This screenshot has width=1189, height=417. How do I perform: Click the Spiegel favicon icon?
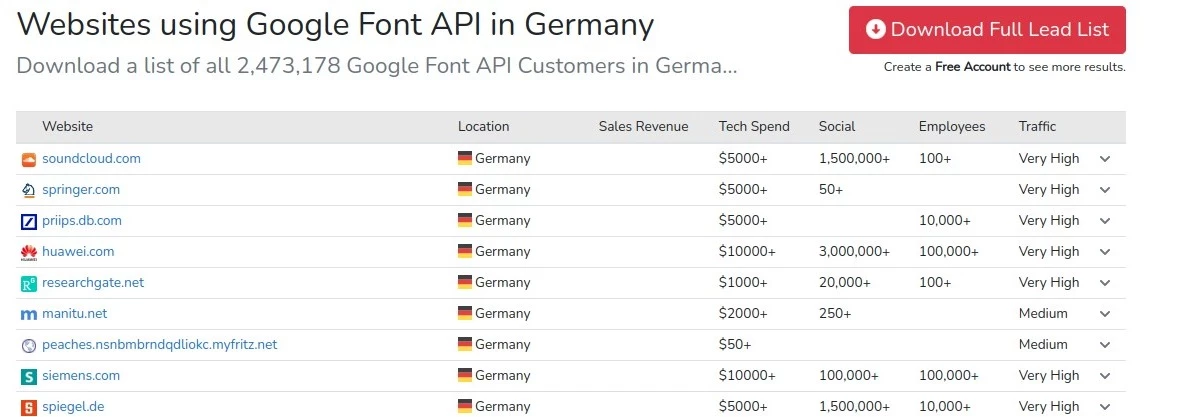(28, 407)
